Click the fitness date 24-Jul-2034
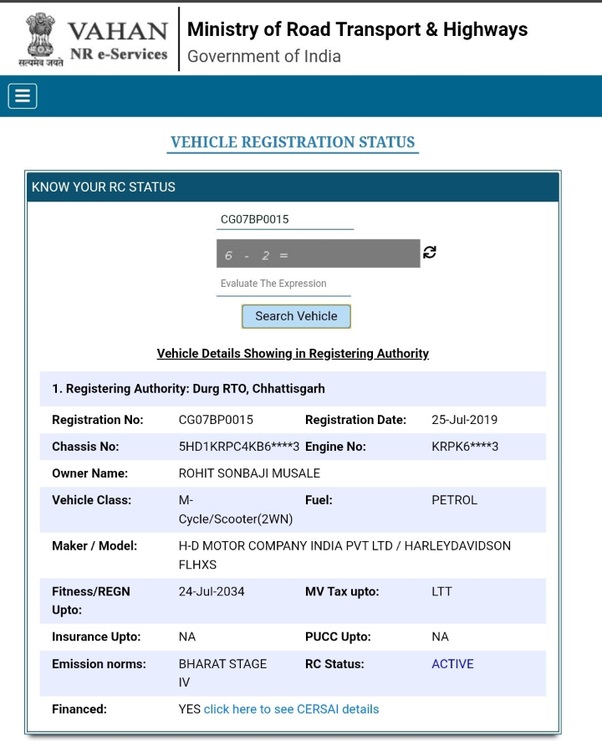The height and width of the screenshot is (741, 602). 211,591
